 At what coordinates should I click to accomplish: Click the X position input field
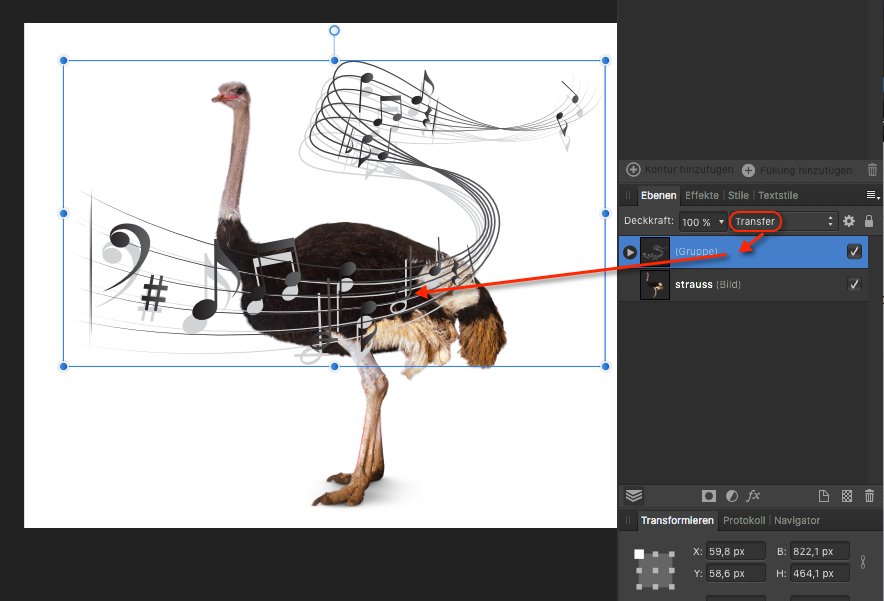735,551
